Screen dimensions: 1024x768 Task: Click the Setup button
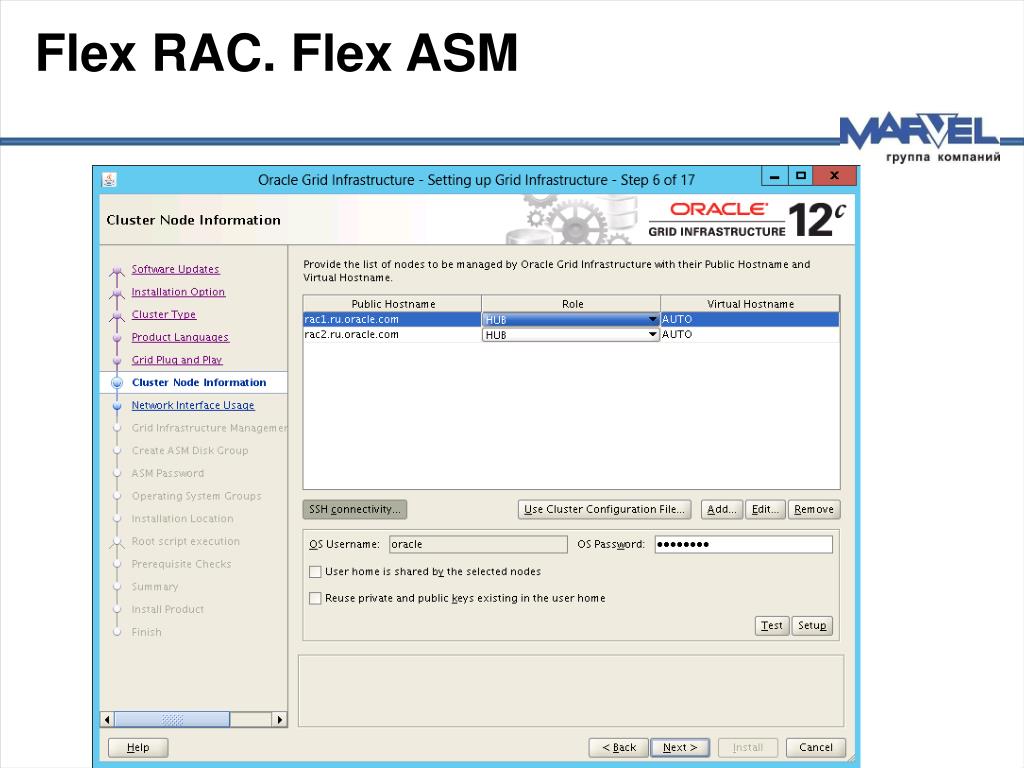pyautogui.click(x=812, y=626)
